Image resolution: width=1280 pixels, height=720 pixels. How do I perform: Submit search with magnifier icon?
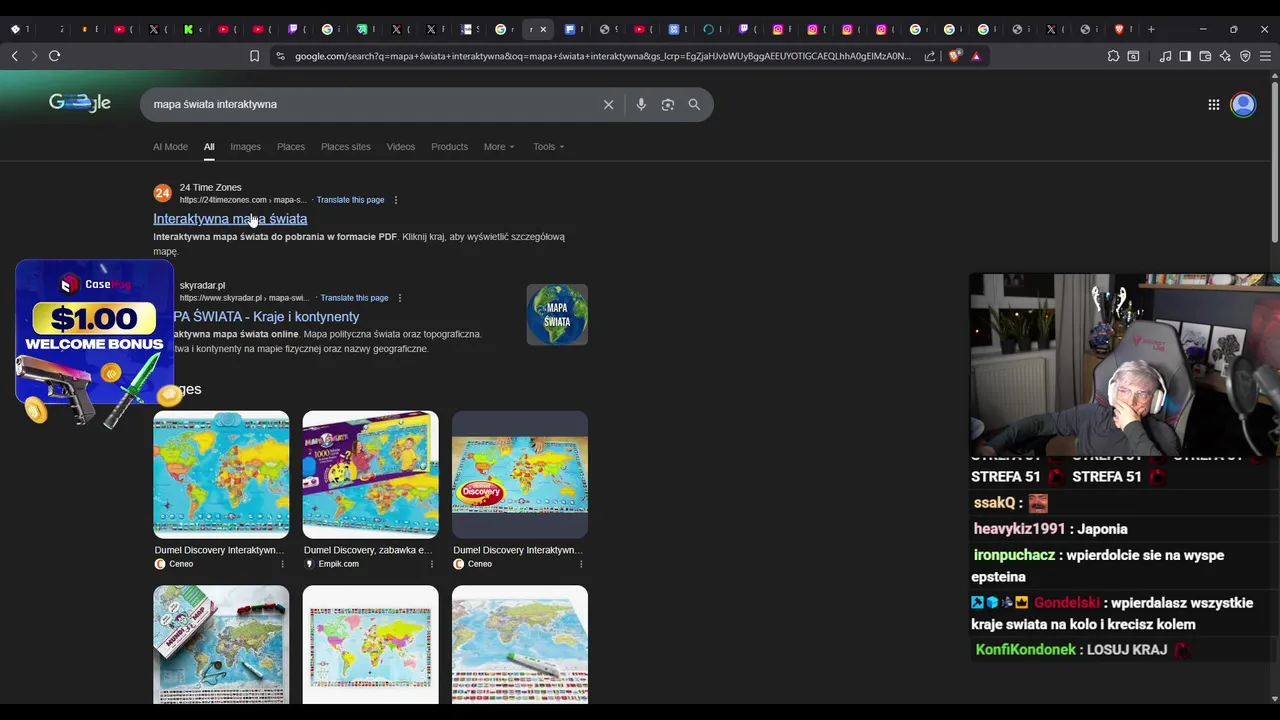(x=694, y=104)
